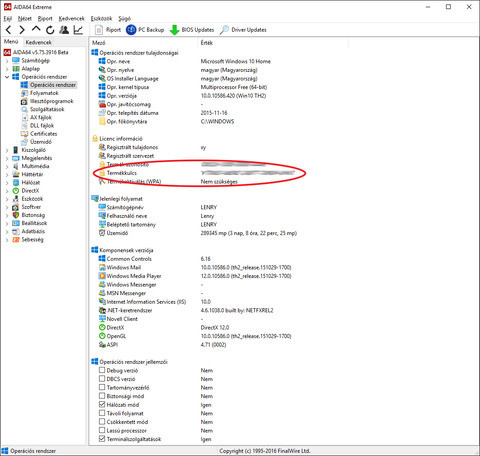
Task: Launch PC Backup from the toolbar
Action: pos(145,30)
